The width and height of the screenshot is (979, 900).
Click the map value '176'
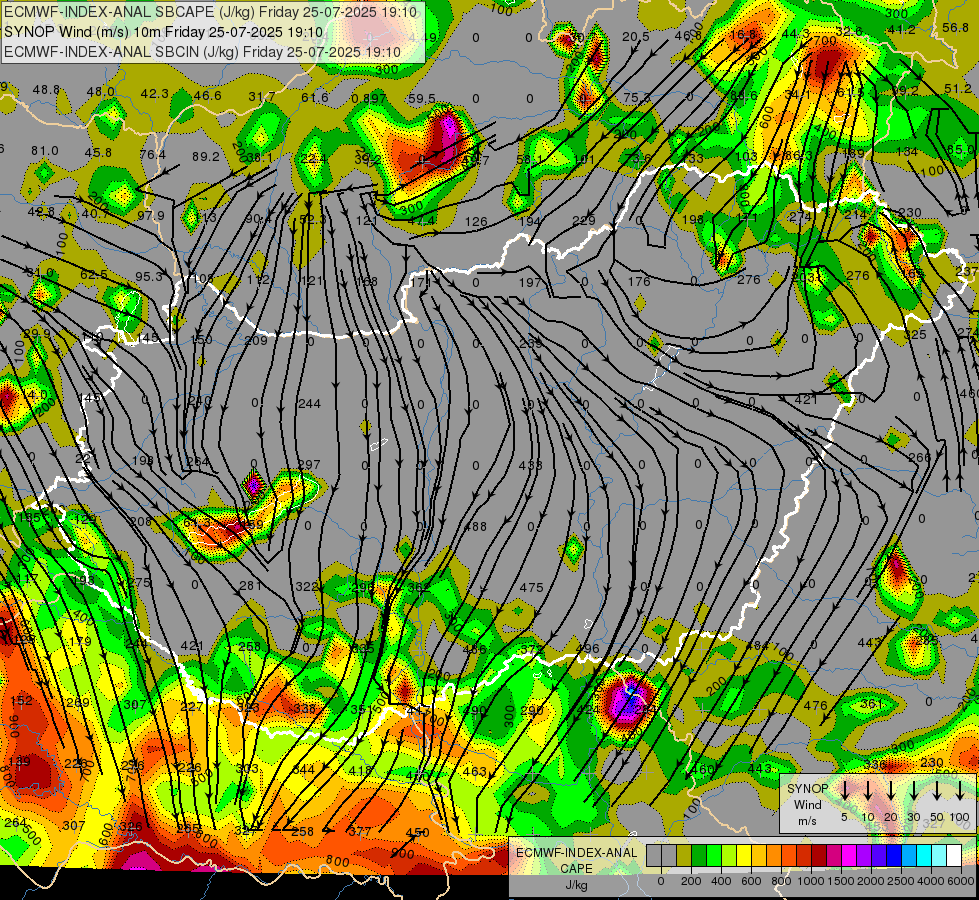pyautogui.click(x=639, y=281)
